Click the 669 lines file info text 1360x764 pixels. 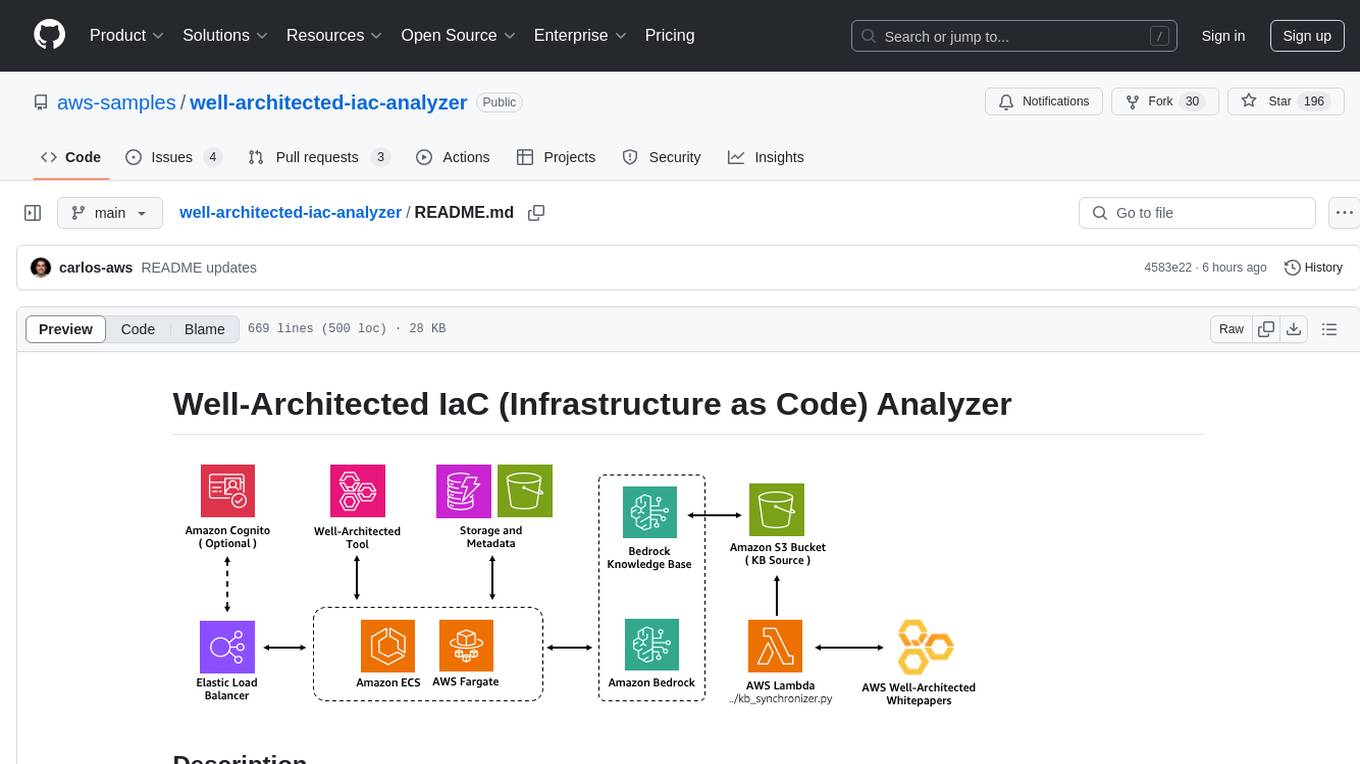347,329
